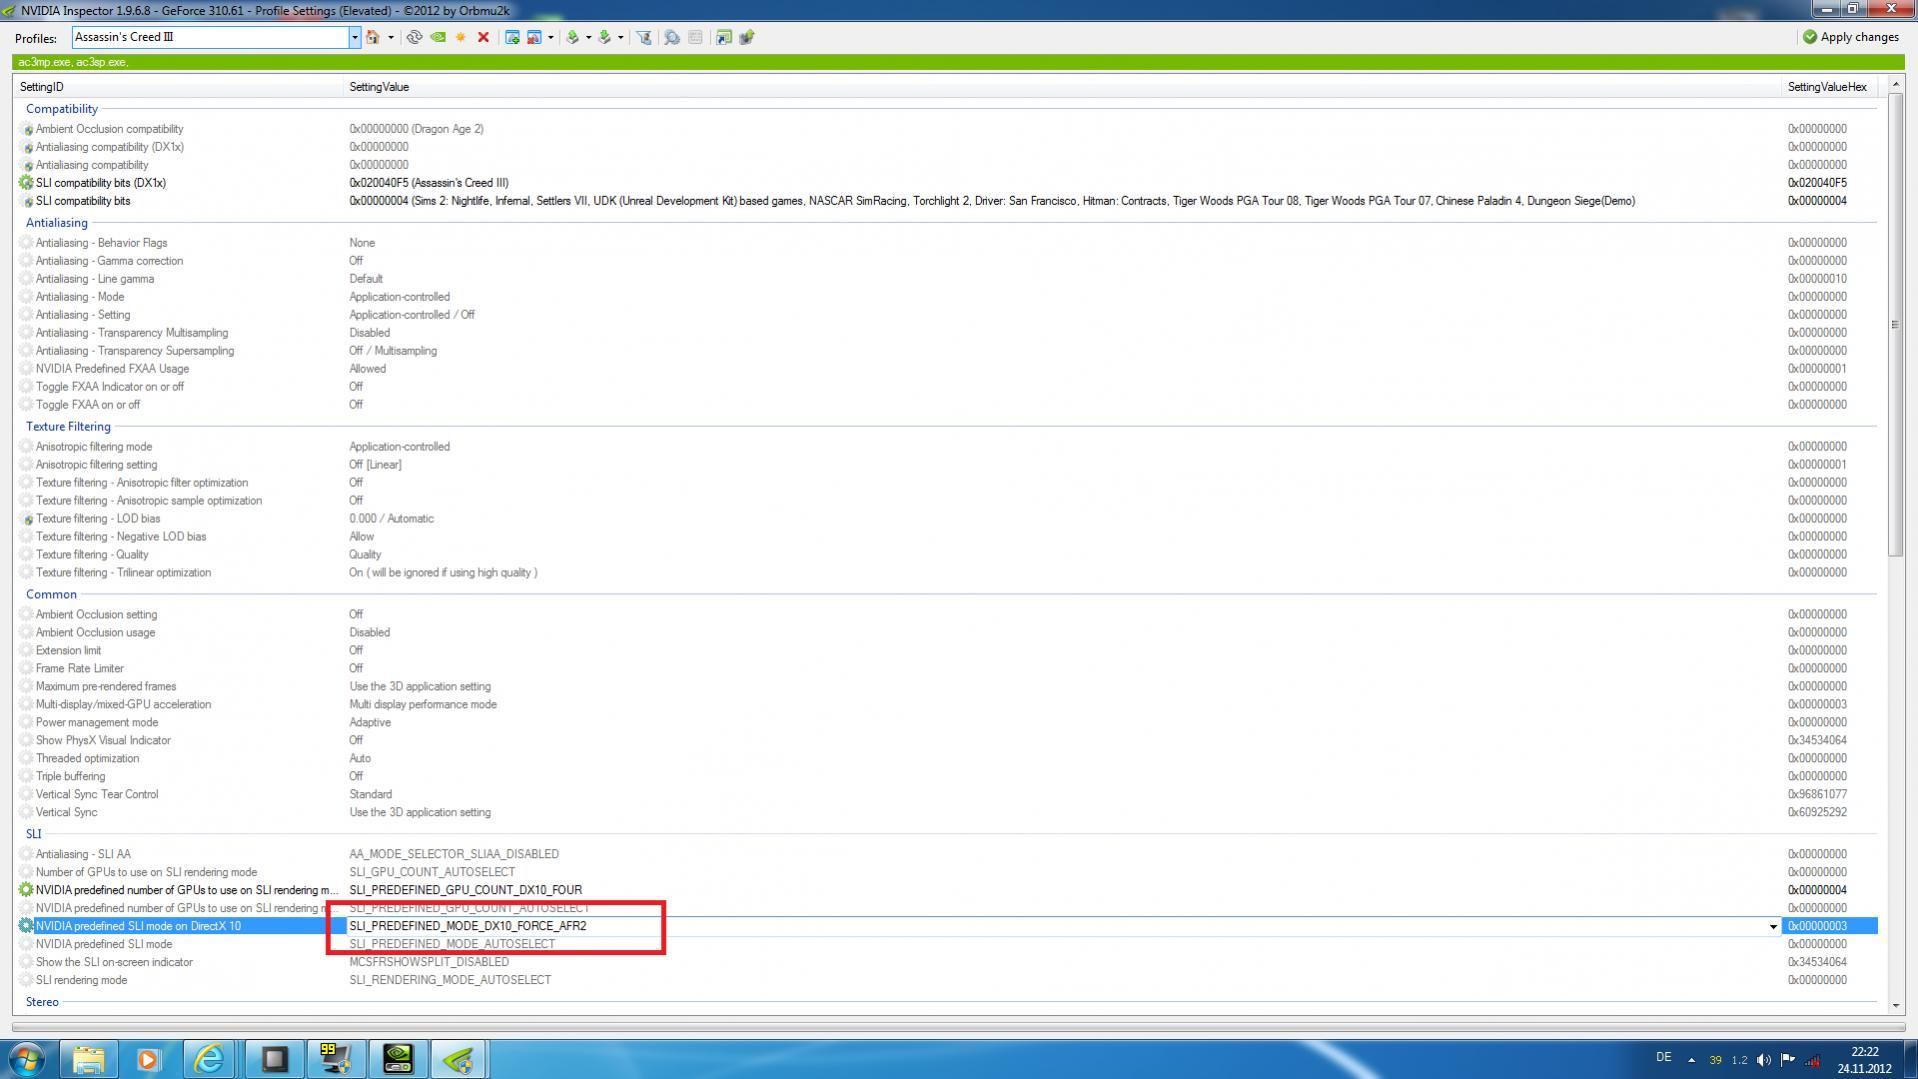The width and height of the screenshot is (1918, 1079).
Task: Click the red X delete-profile icon
Action: [483, 37]
